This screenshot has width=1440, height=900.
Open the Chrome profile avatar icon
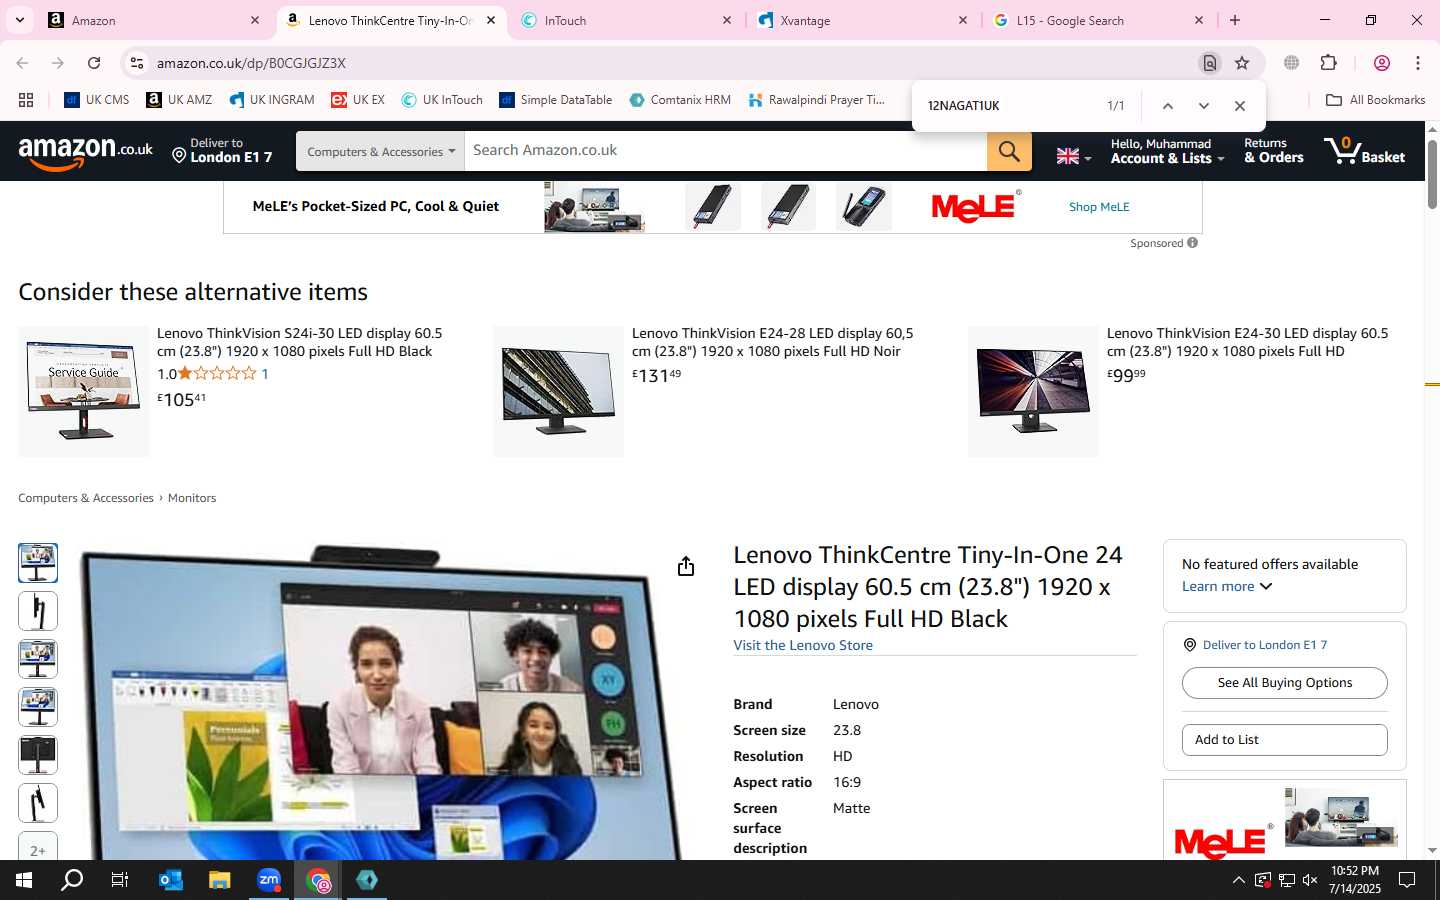click(1382, 63)
